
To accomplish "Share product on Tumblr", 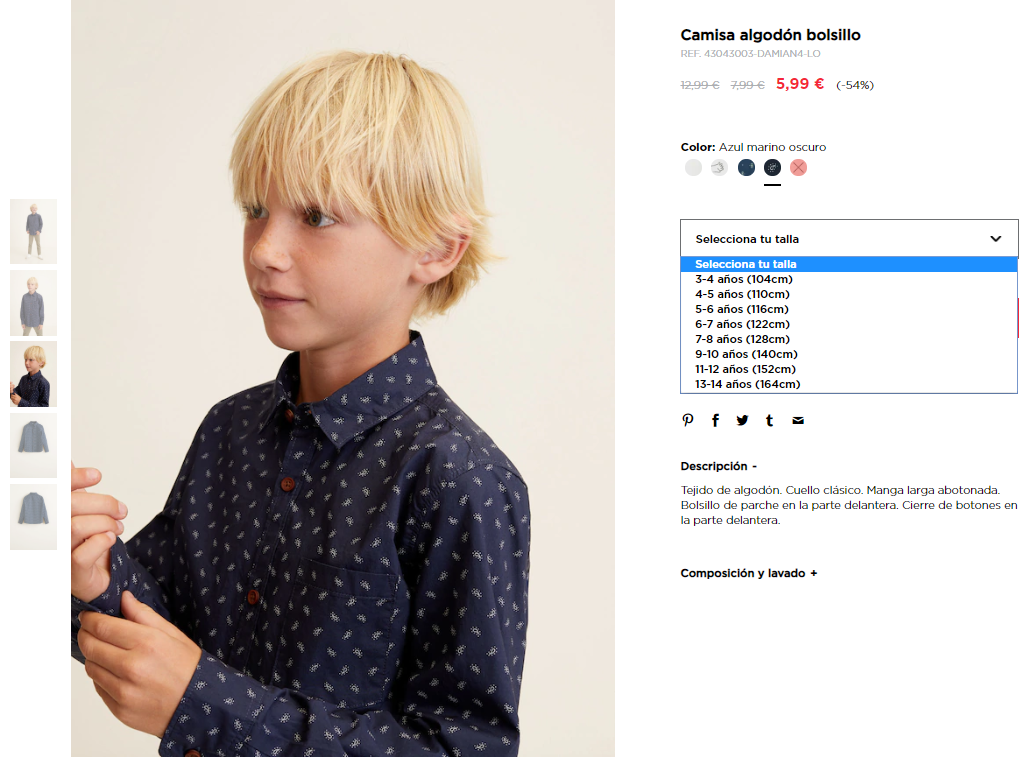I will tap(769, 420).
